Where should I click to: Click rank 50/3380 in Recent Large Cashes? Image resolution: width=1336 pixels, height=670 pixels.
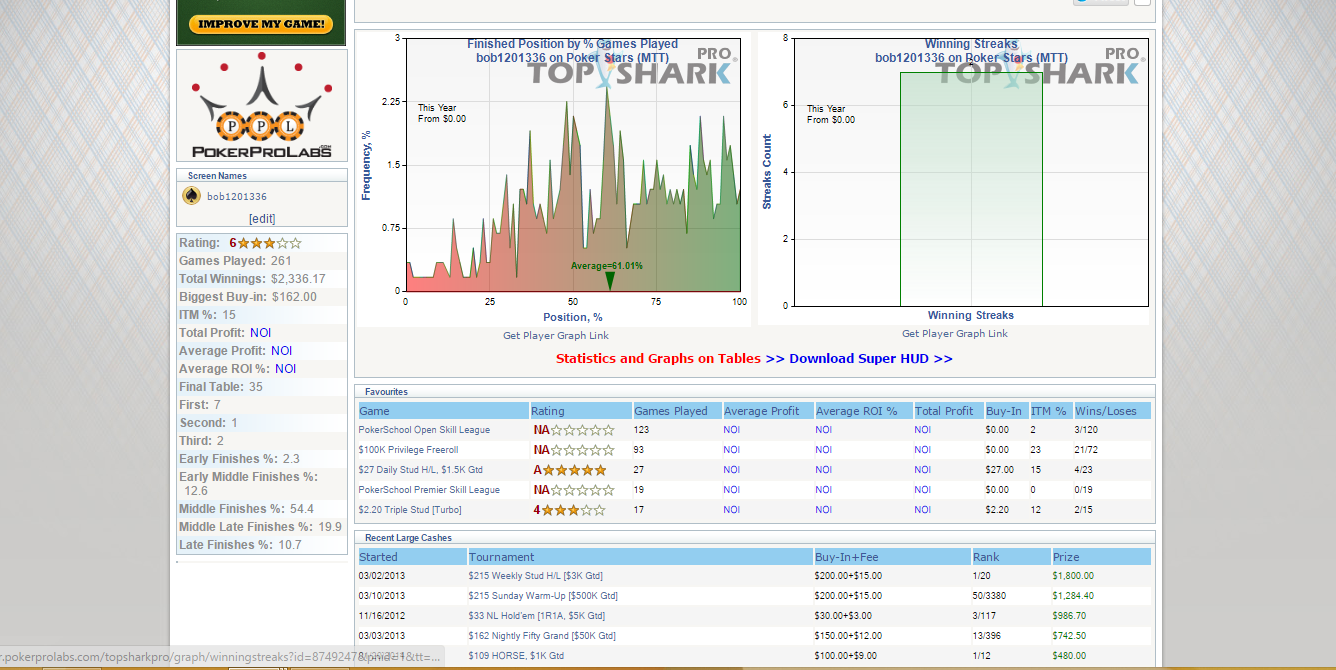[989, 596]
